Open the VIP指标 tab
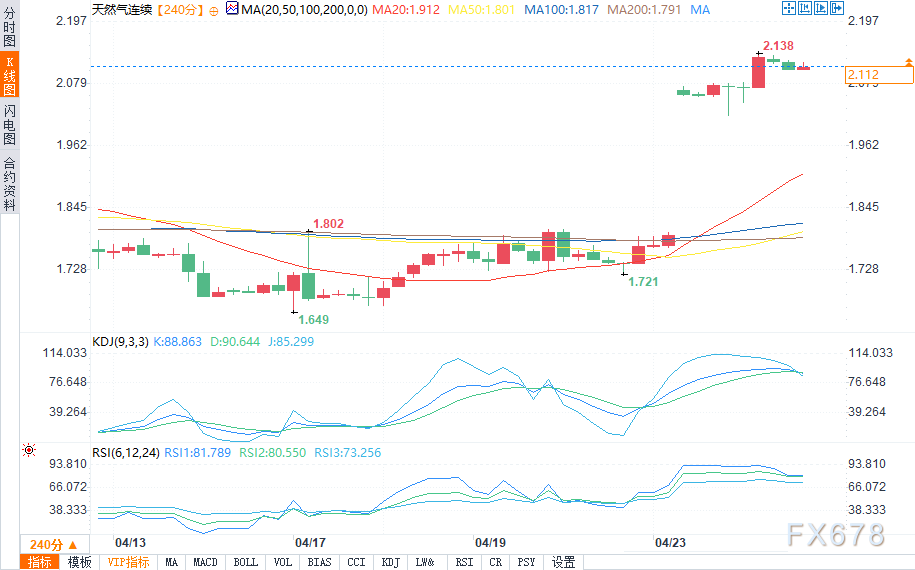Image resolution: width=915 pixels, height=570 pixels. pos(128,562)
